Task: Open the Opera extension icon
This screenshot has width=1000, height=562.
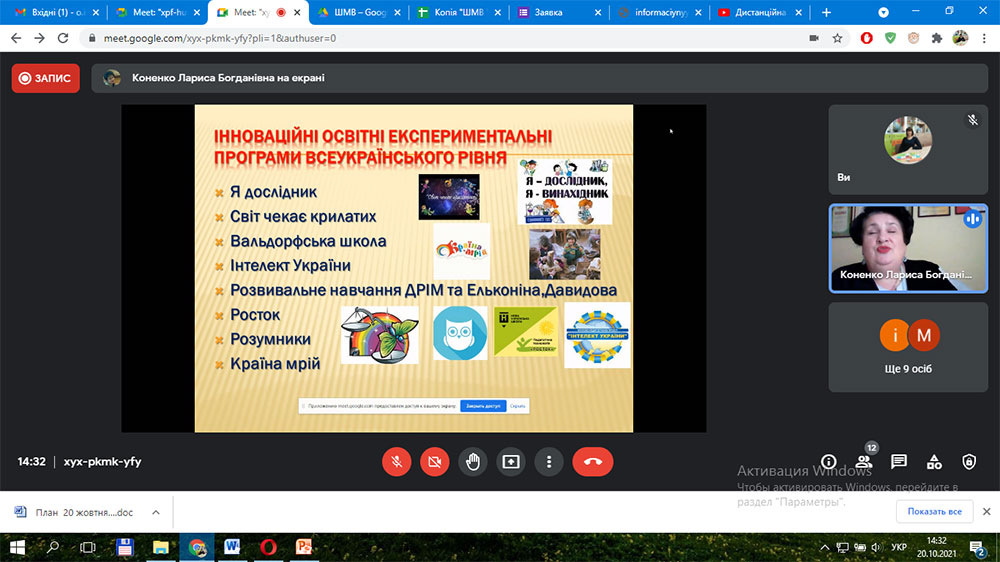Action: pyautogui.click(x=866, y=38)
